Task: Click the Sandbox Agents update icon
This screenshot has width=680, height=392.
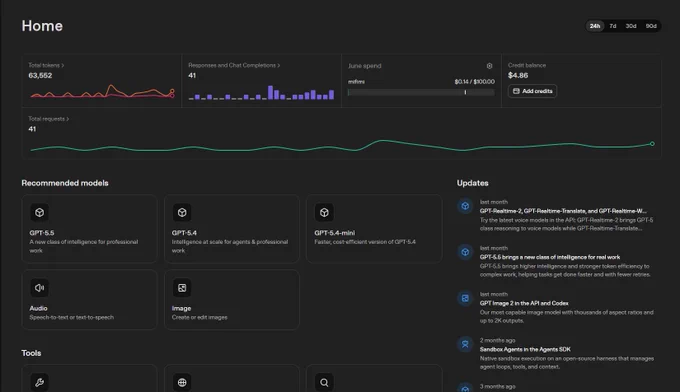Action: click(x=465, y=344)
